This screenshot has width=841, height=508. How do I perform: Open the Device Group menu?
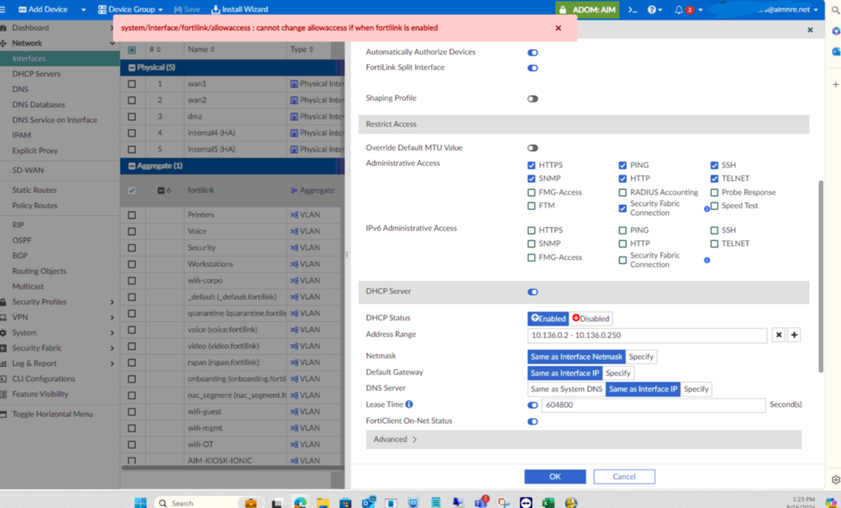pos(130,9)
